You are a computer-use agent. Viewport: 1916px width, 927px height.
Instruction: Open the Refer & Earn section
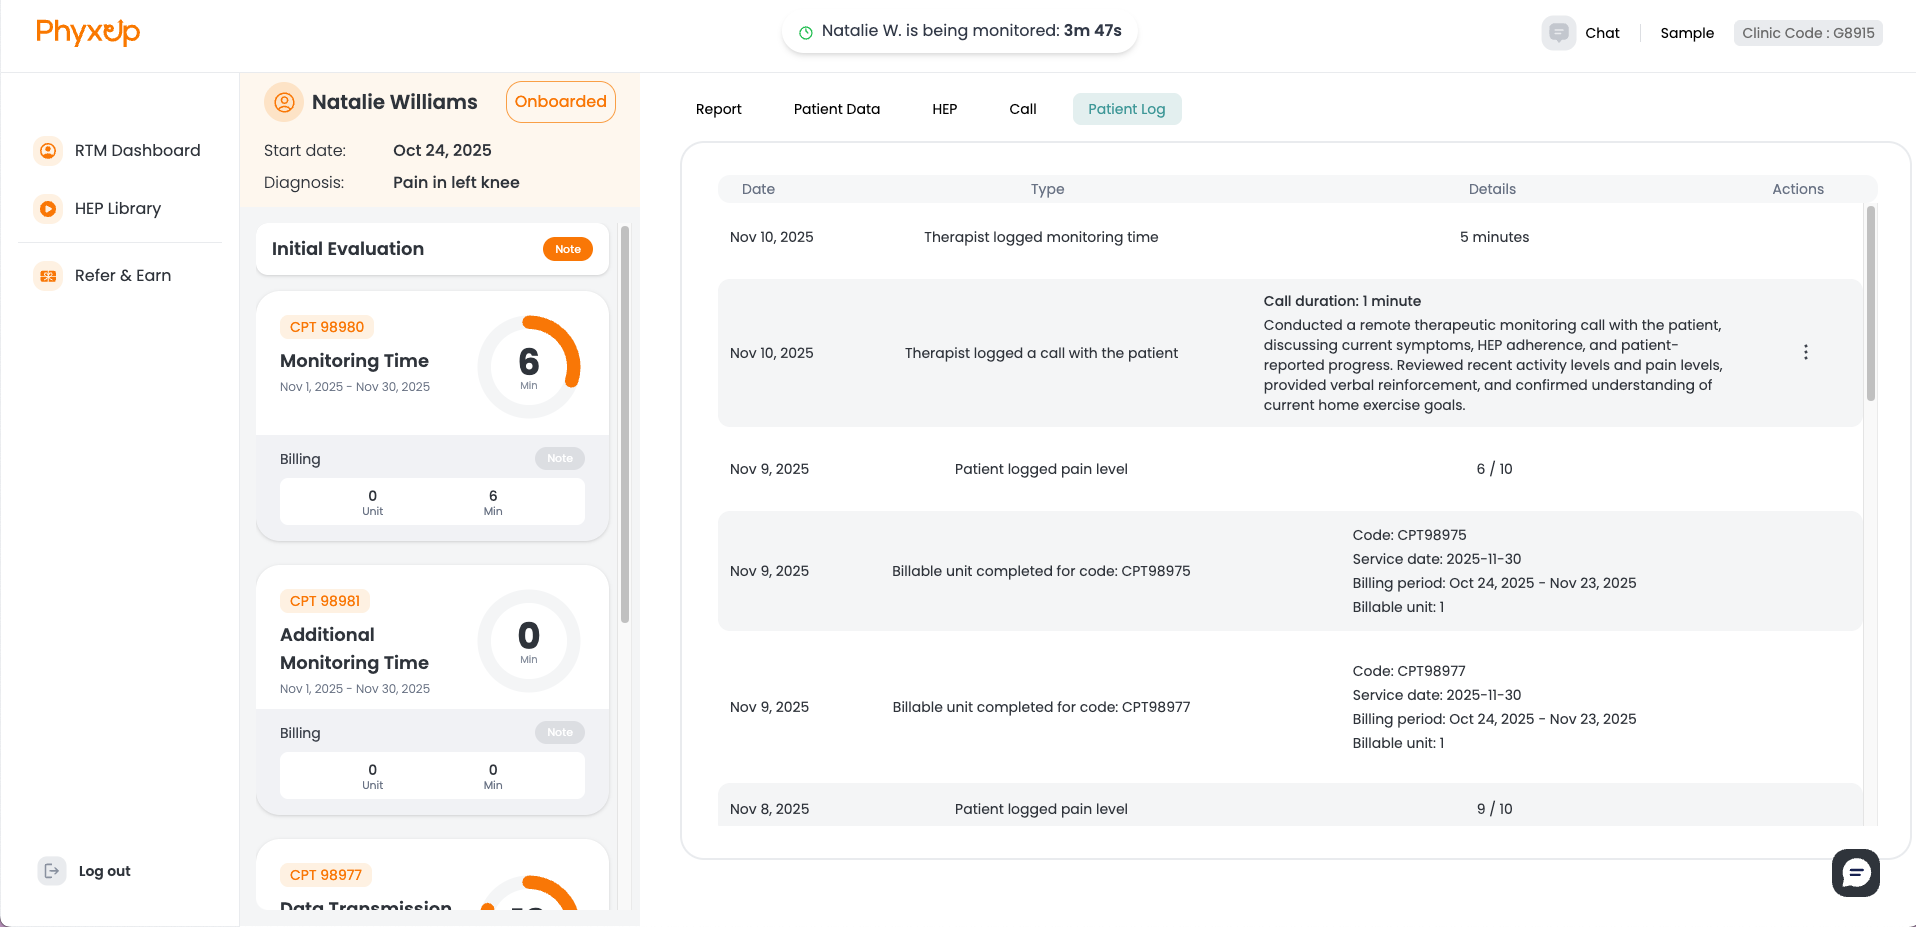[48, 275]
